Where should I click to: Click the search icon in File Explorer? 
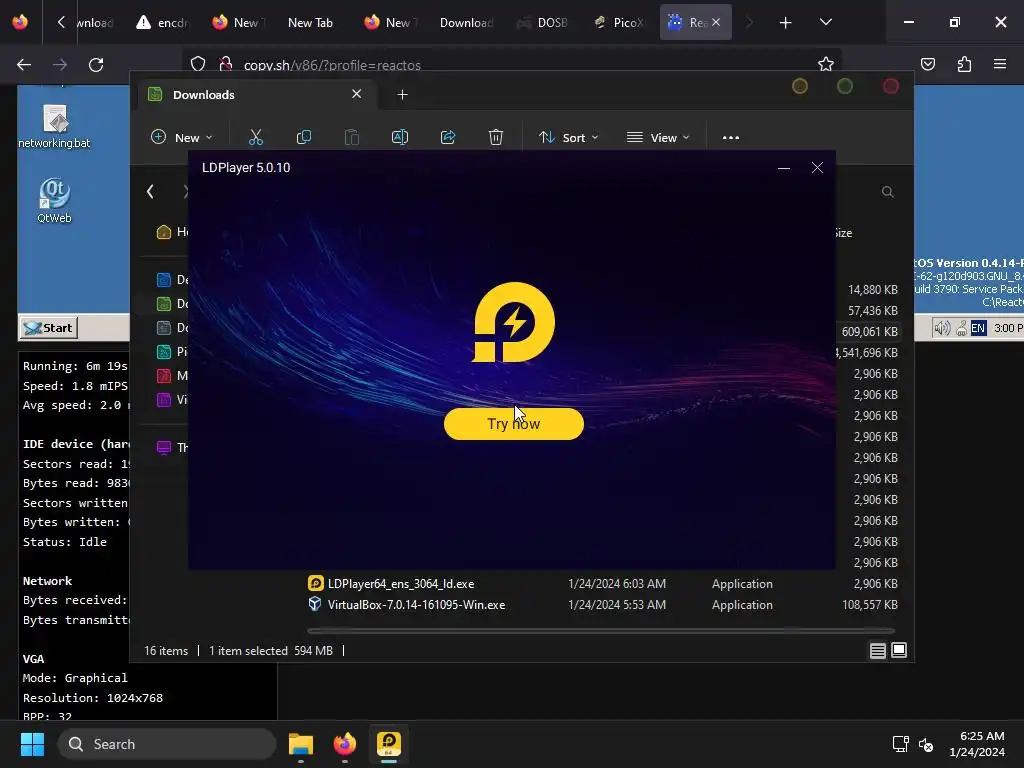click(x=888, y=191)
